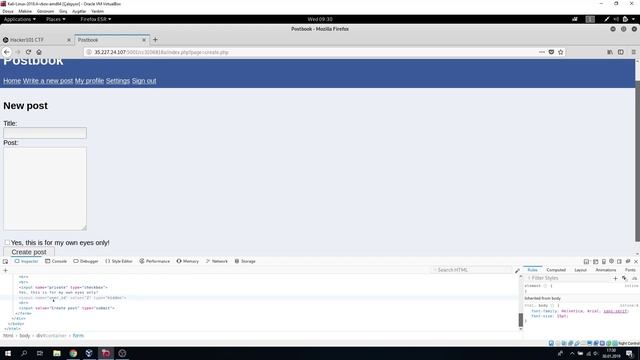Open Windows taskbar search icon
Viewport: 640px width, 360px height.
[24, 353]
